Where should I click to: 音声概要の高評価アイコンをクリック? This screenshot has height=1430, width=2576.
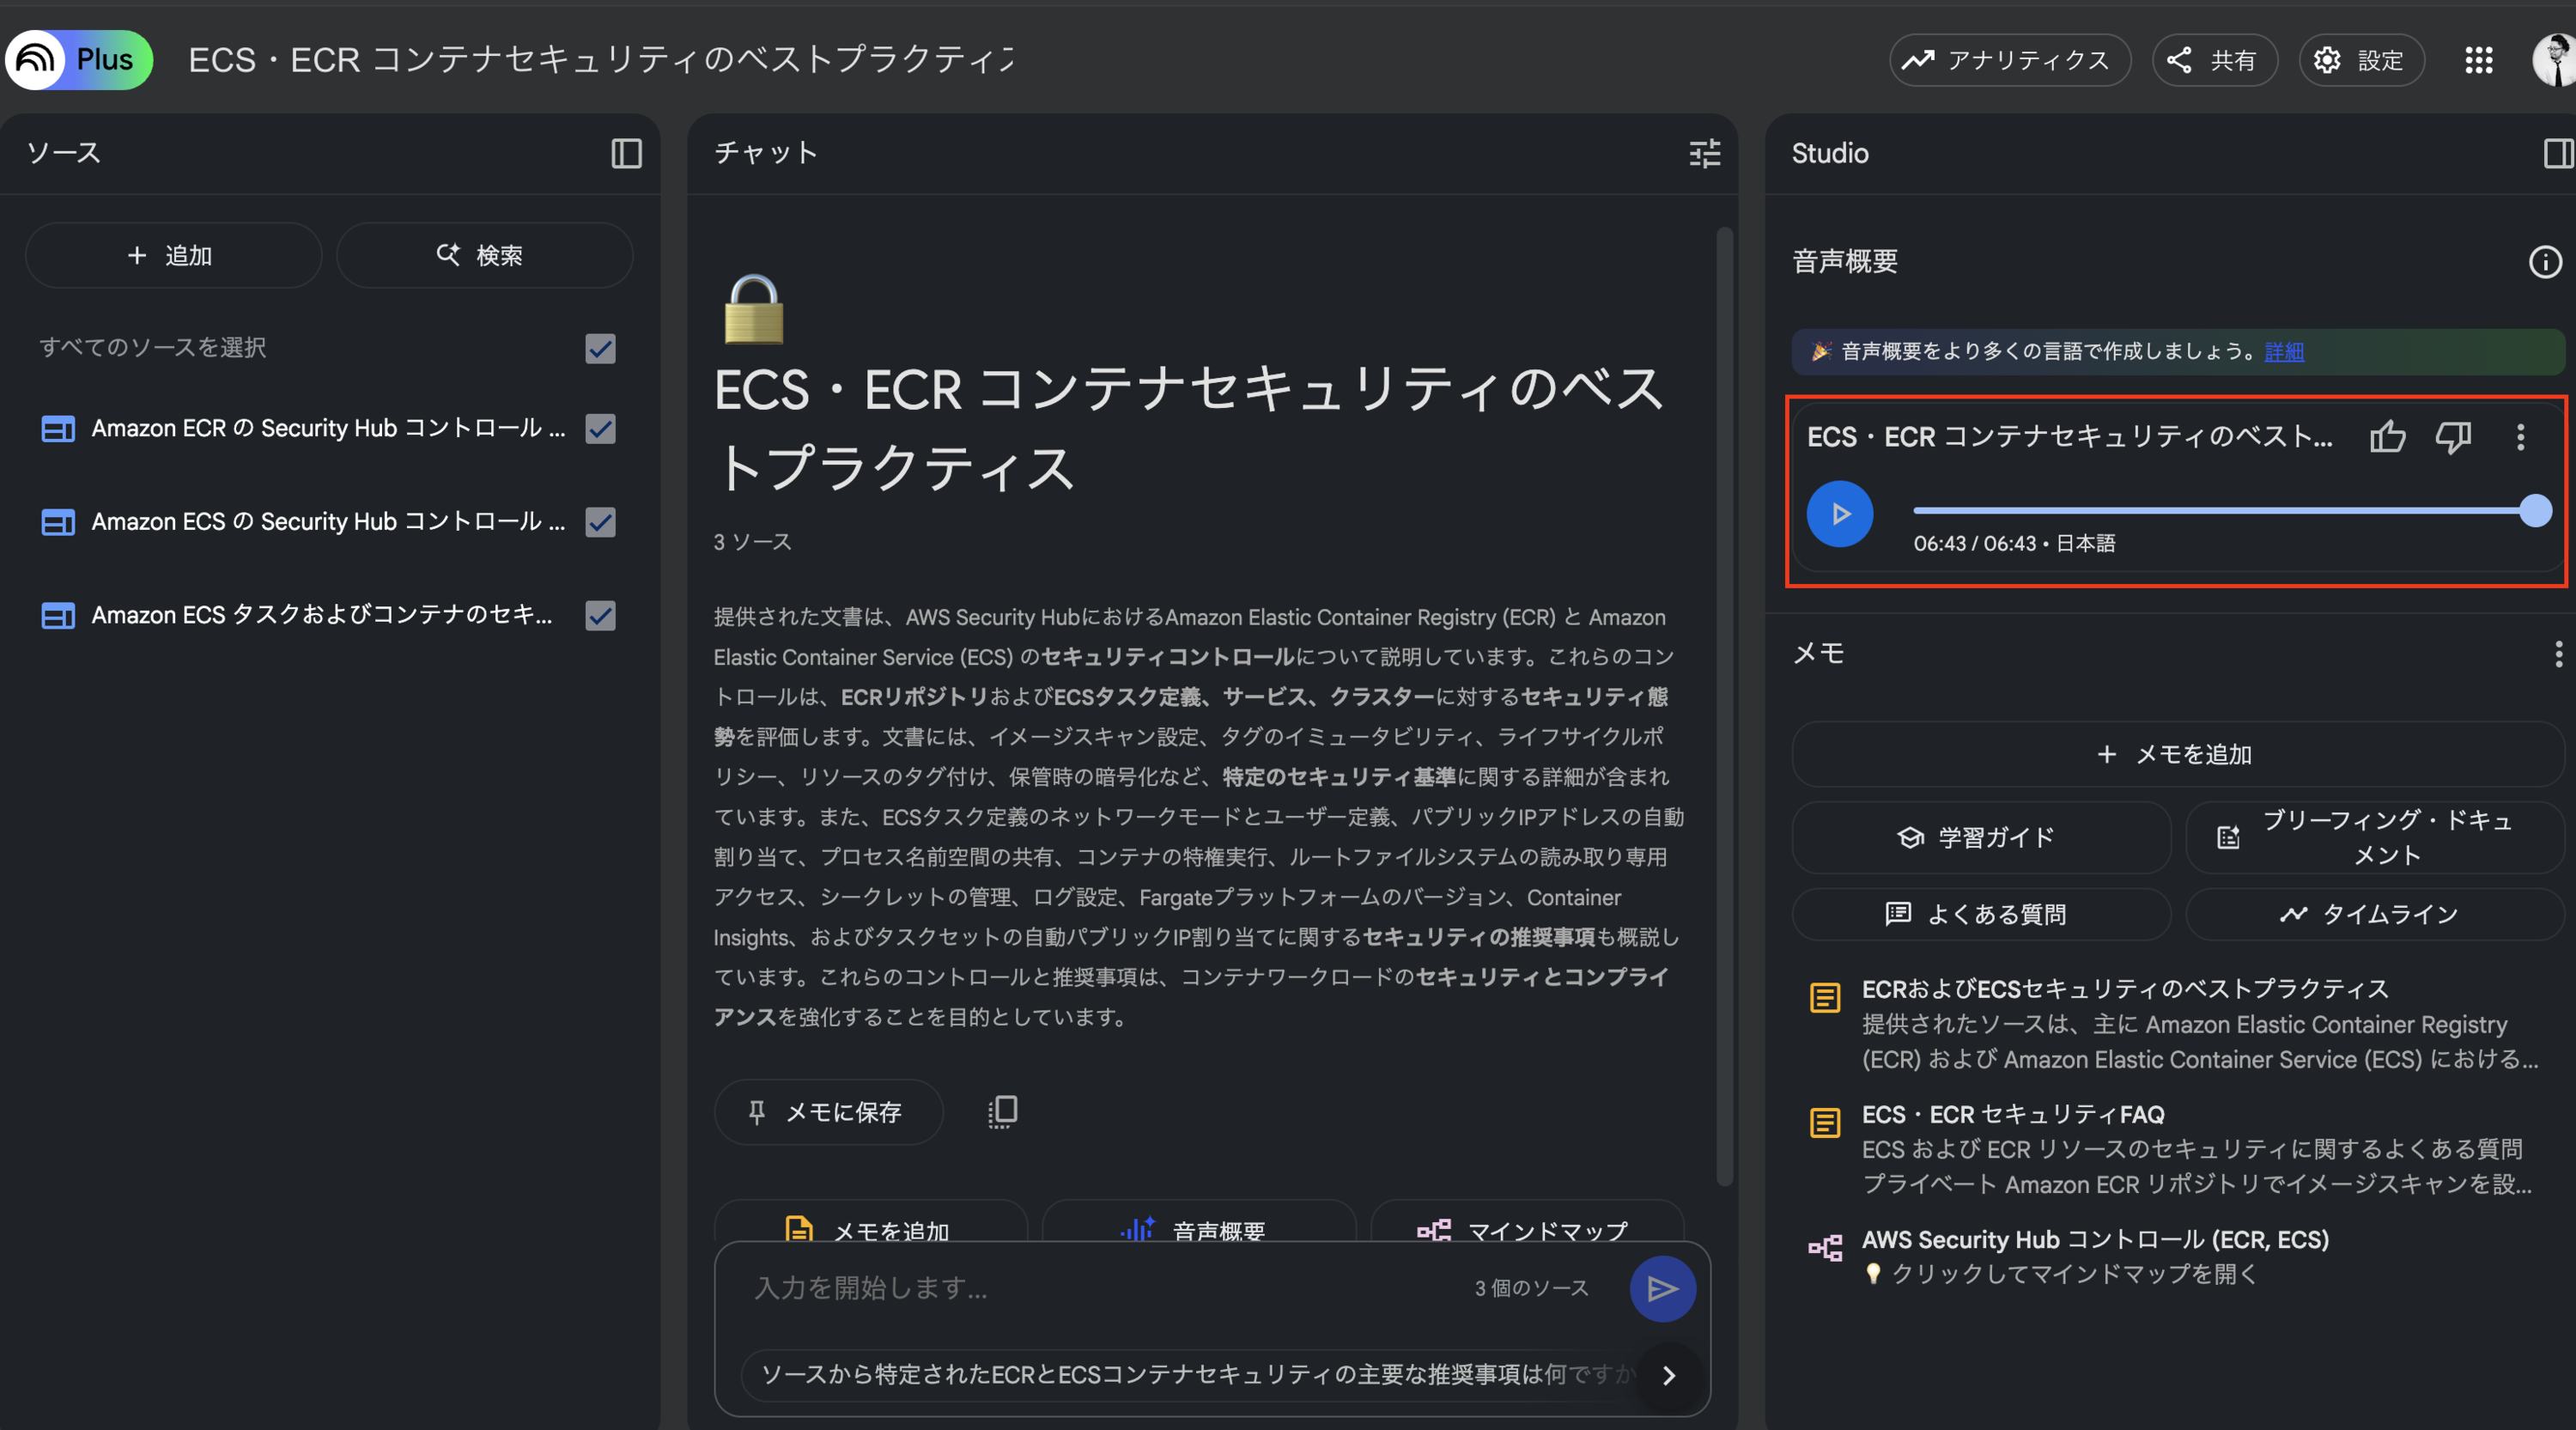[2386, 437]
